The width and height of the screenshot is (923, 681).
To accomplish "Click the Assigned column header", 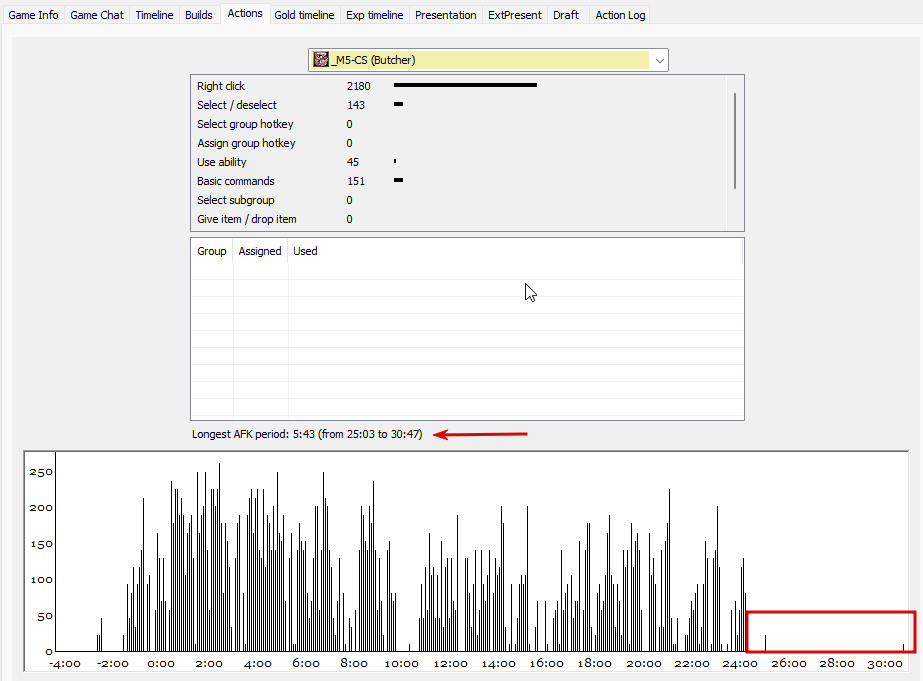I will 260,251.
